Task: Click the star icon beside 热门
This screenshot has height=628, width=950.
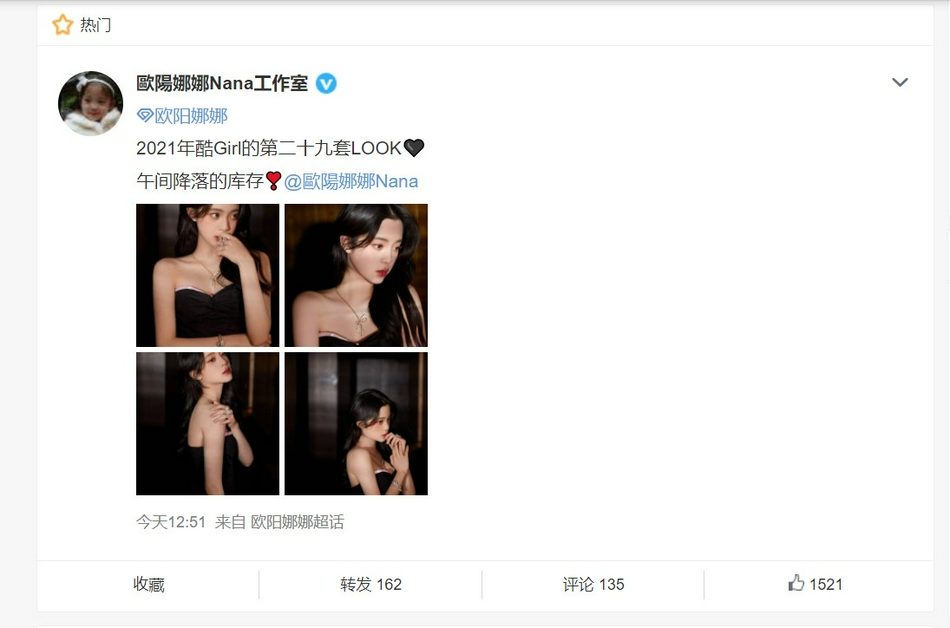Action: click(x=62, y=25)
